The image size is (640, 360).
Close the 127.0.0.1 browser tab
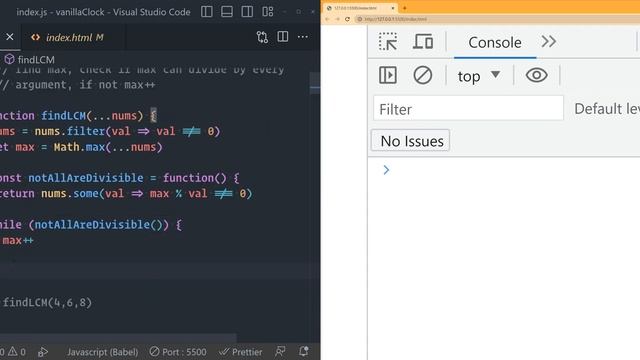393,8
